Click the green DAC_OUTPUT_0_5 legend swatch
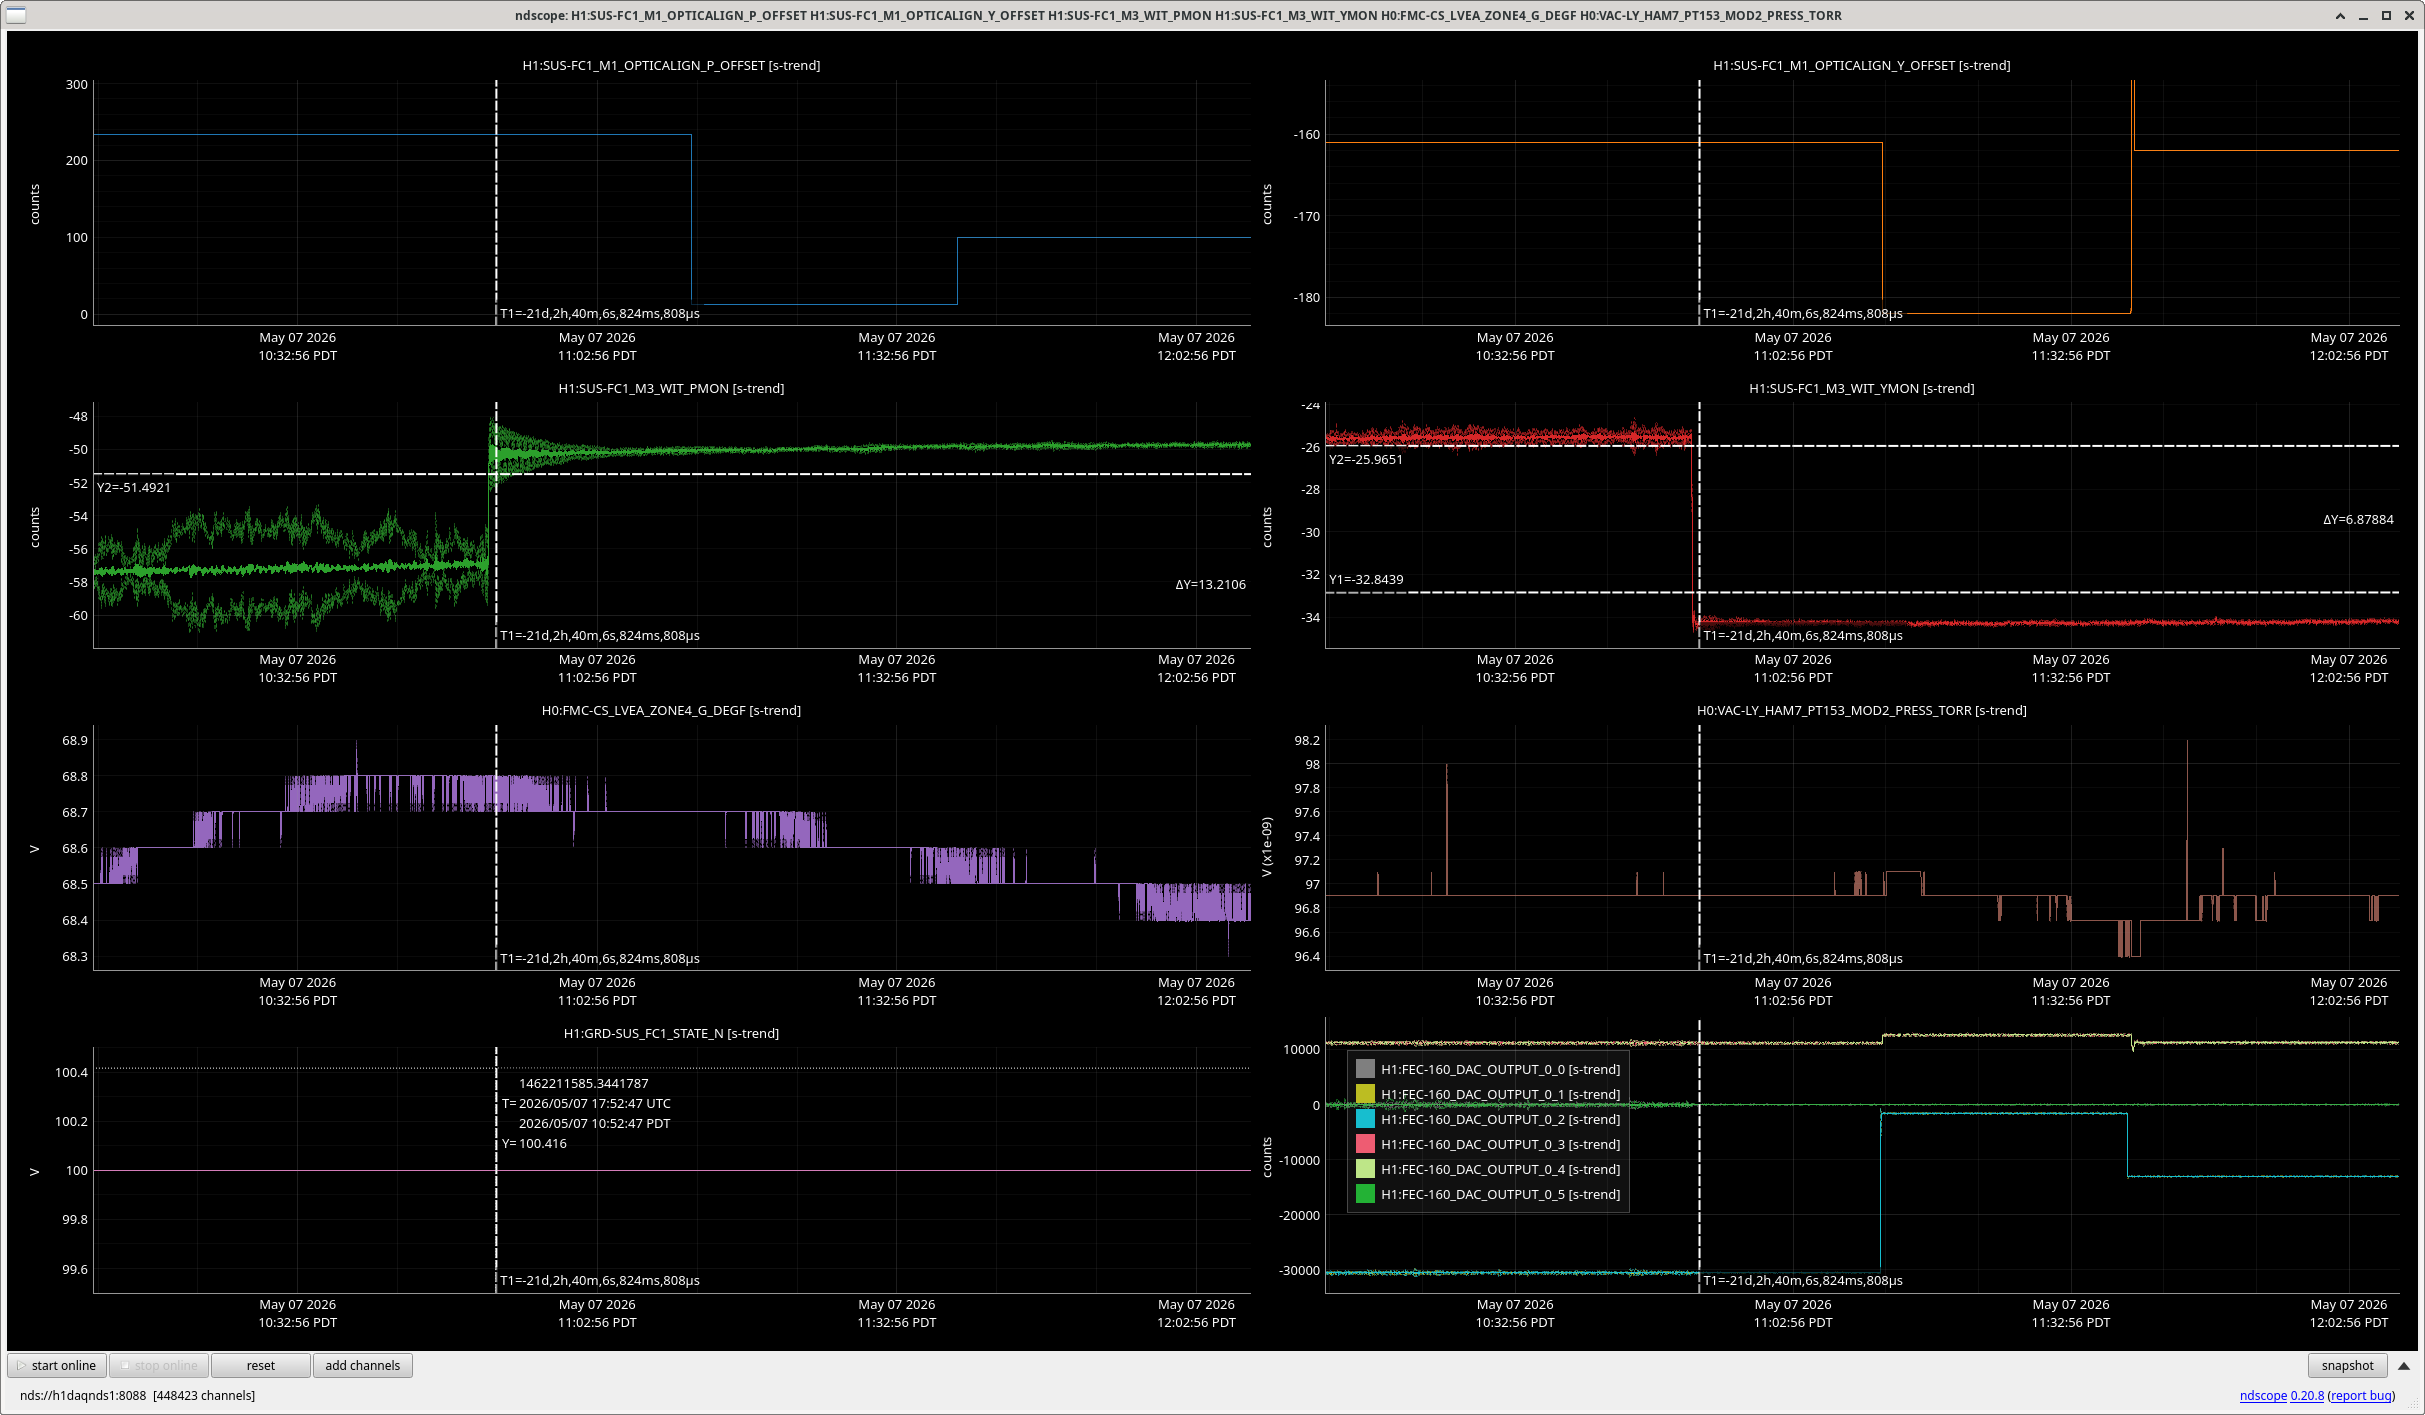Viewport: 2425px width, 1415px height. [1365, 1194]
